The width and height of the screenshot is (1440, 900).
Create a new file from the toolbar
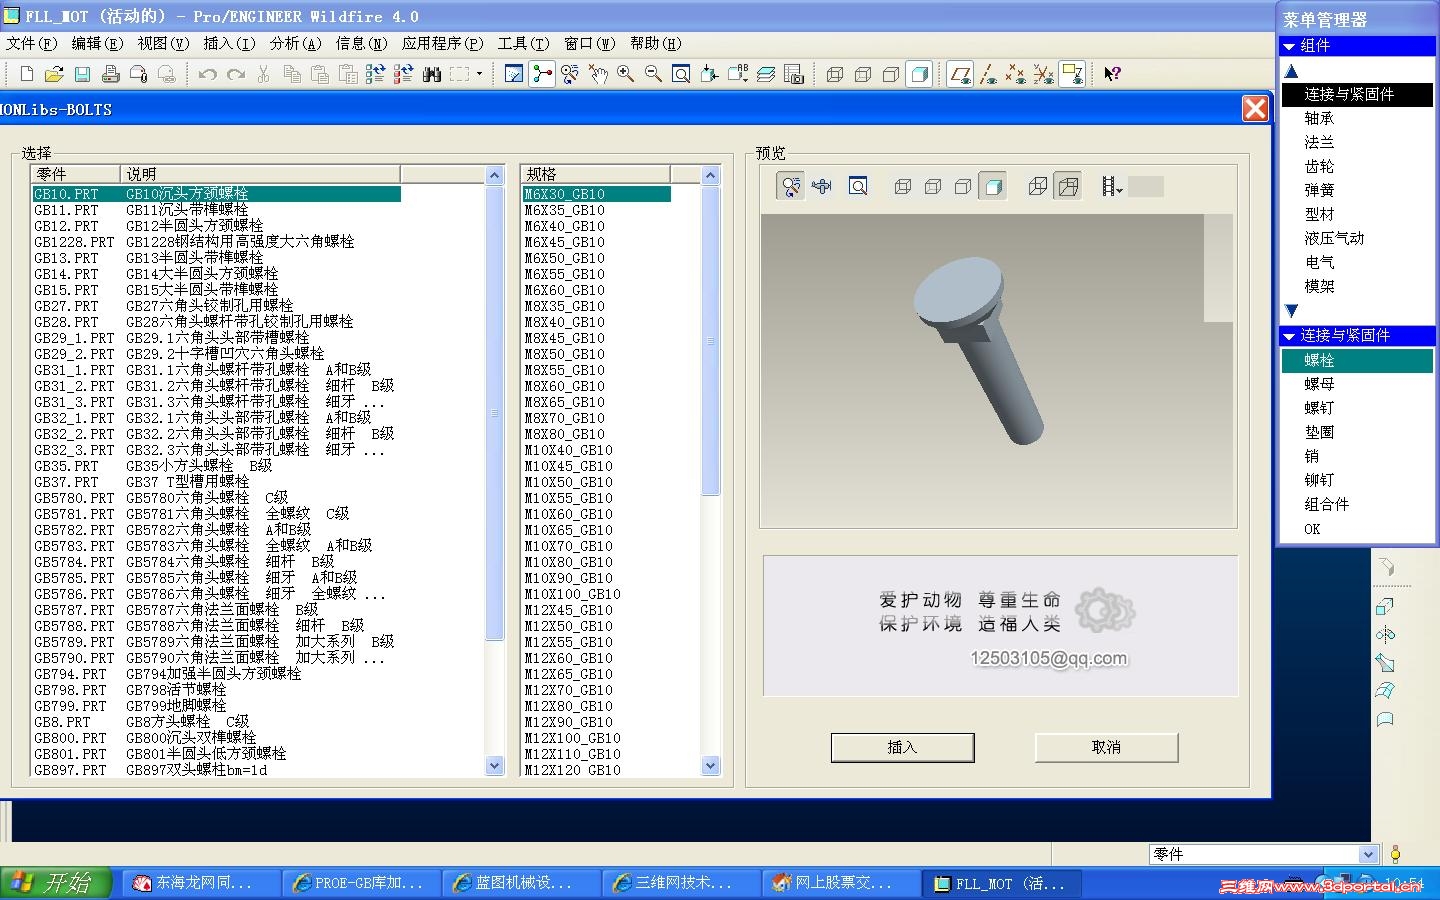click(27, 74)
